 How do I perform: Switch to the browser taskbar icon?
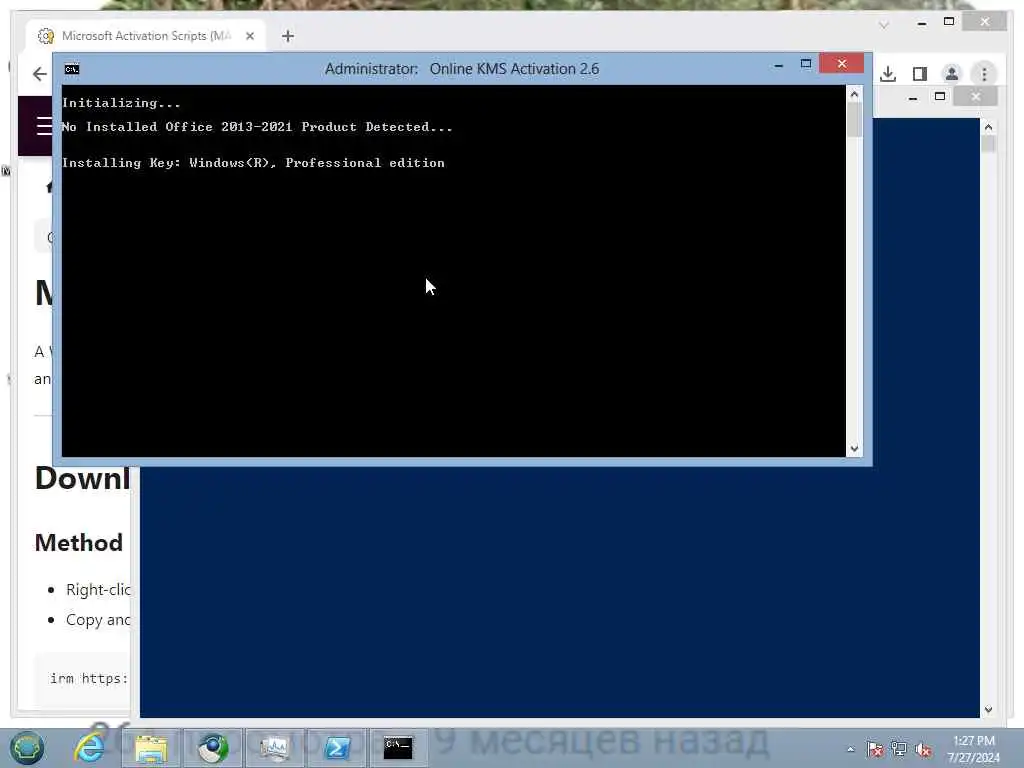[213, 748]
